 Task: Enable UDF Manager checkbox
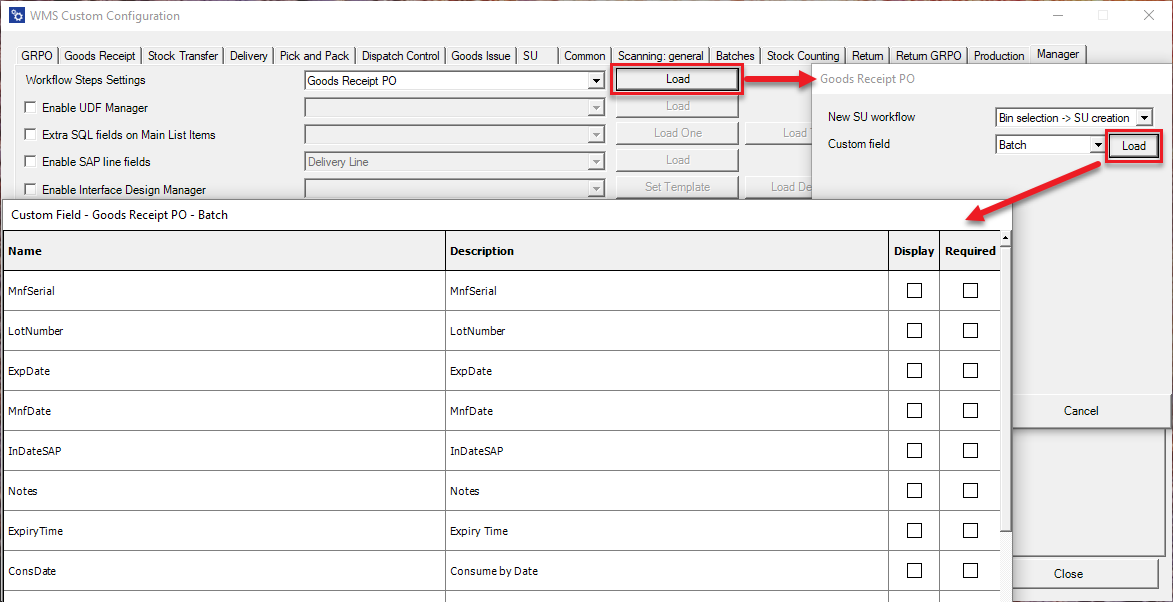pyautogui.click(x=31, y=108)
